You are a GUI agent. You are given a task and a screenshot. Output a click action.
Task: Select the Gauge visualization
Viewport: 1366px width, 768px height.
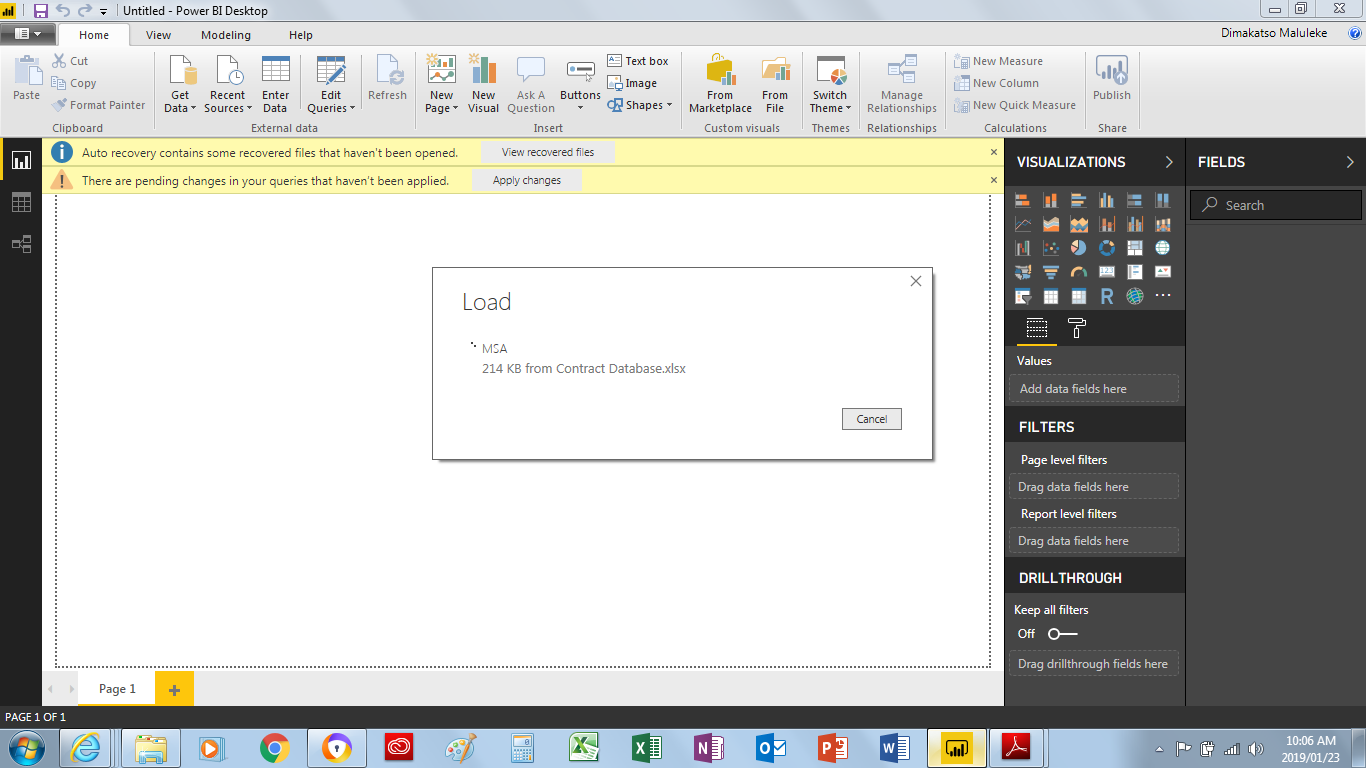pyautogui.click(x=1078, y=272)
